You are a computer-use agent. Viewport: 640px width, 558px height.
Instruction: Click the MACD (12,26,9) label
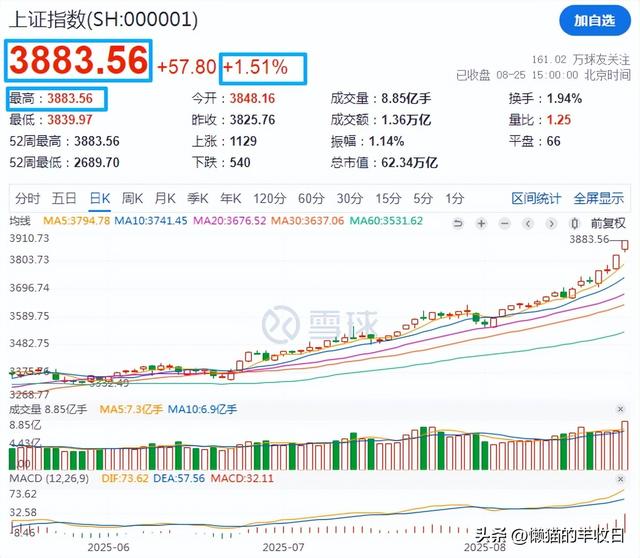tap(49, 478)
